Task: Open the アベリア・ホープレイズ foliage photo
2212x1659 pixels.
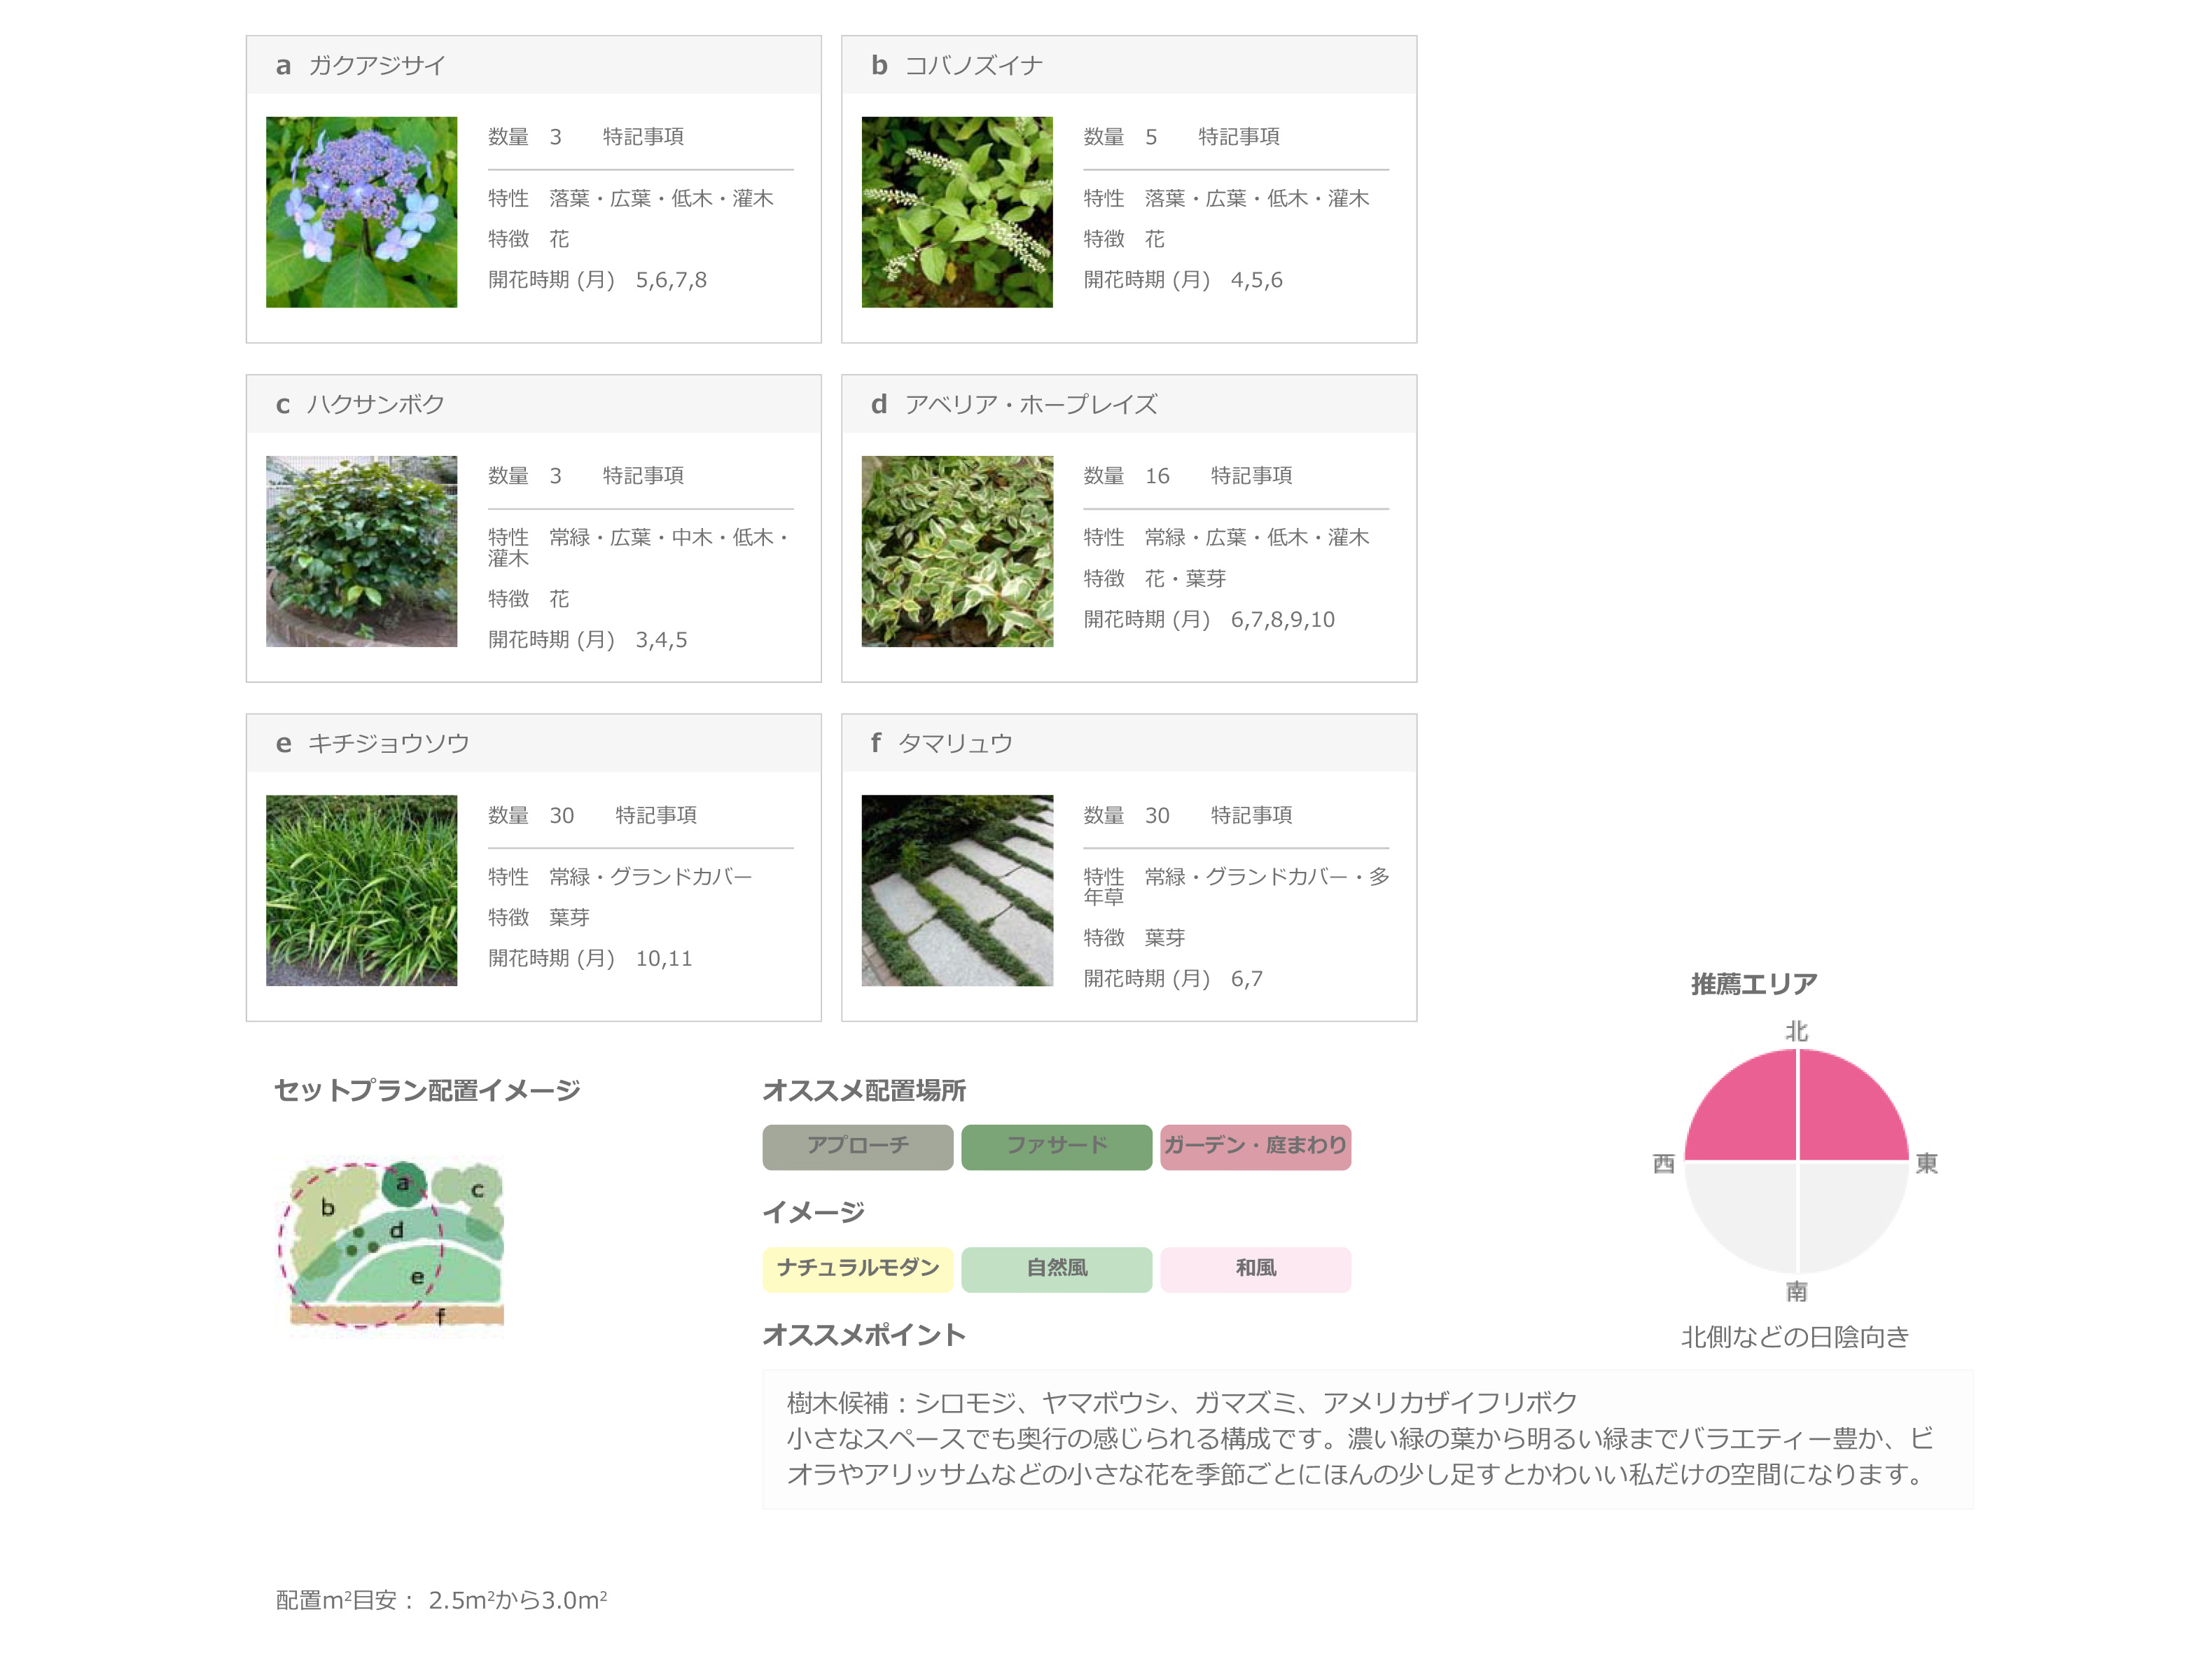Action: point(956,551)
